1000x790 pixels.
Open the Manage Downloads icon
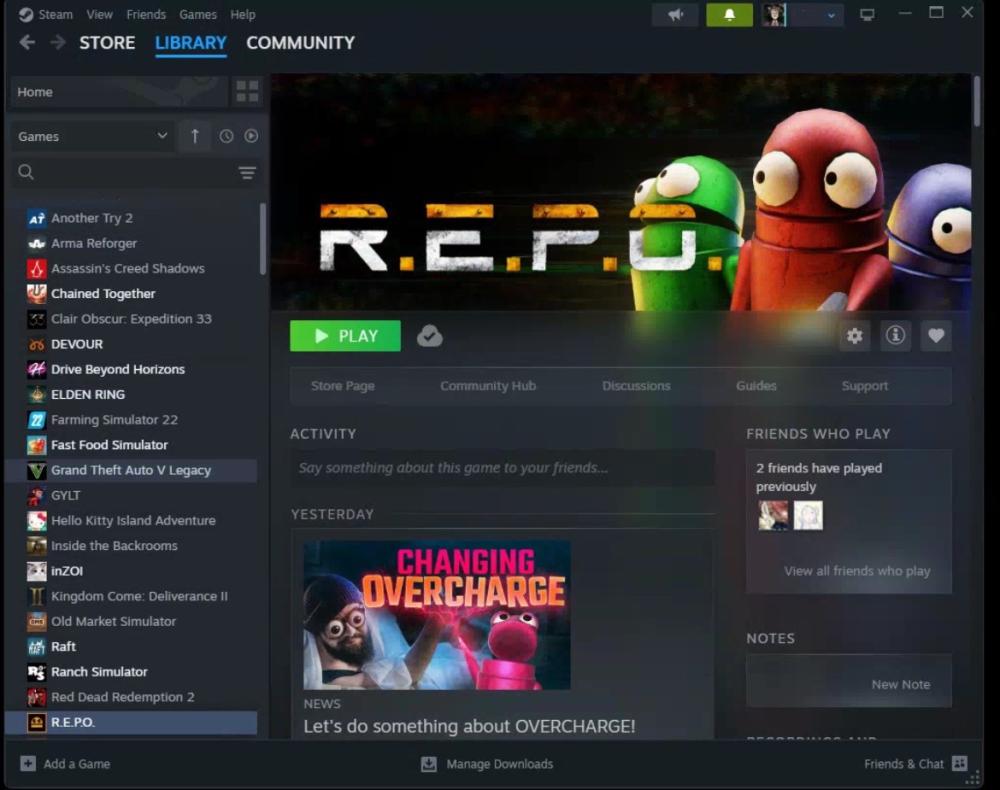coord(429,763)
